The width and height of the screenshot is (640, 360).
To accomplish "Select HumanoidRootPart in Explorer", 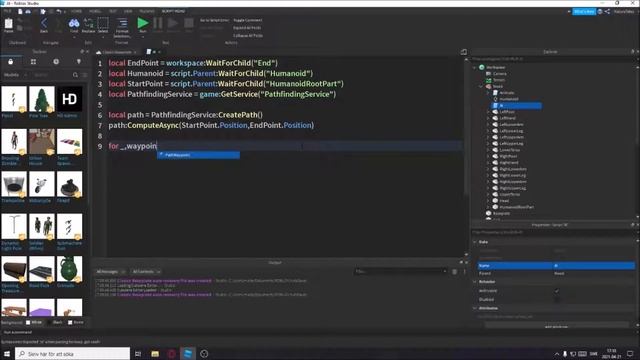I will tap(516, 207).
